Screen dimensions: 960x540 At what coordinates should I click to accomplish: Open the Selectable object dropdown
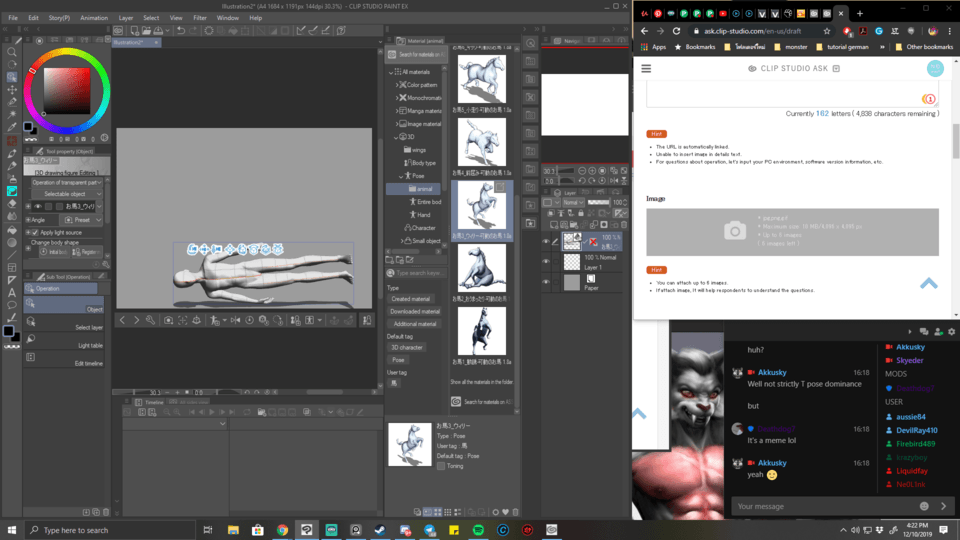pos(67,194)
